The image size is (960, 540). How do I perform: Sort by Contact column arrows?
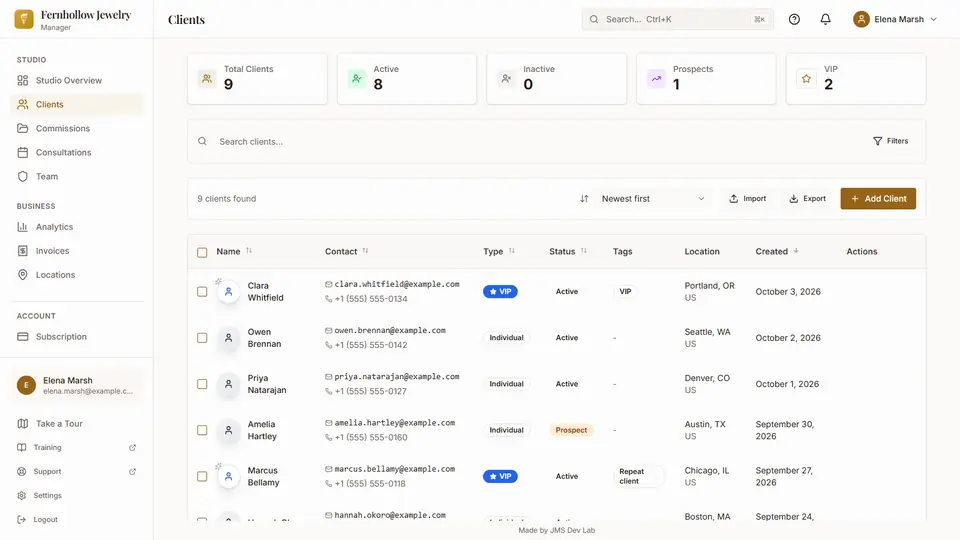(365, 251)
